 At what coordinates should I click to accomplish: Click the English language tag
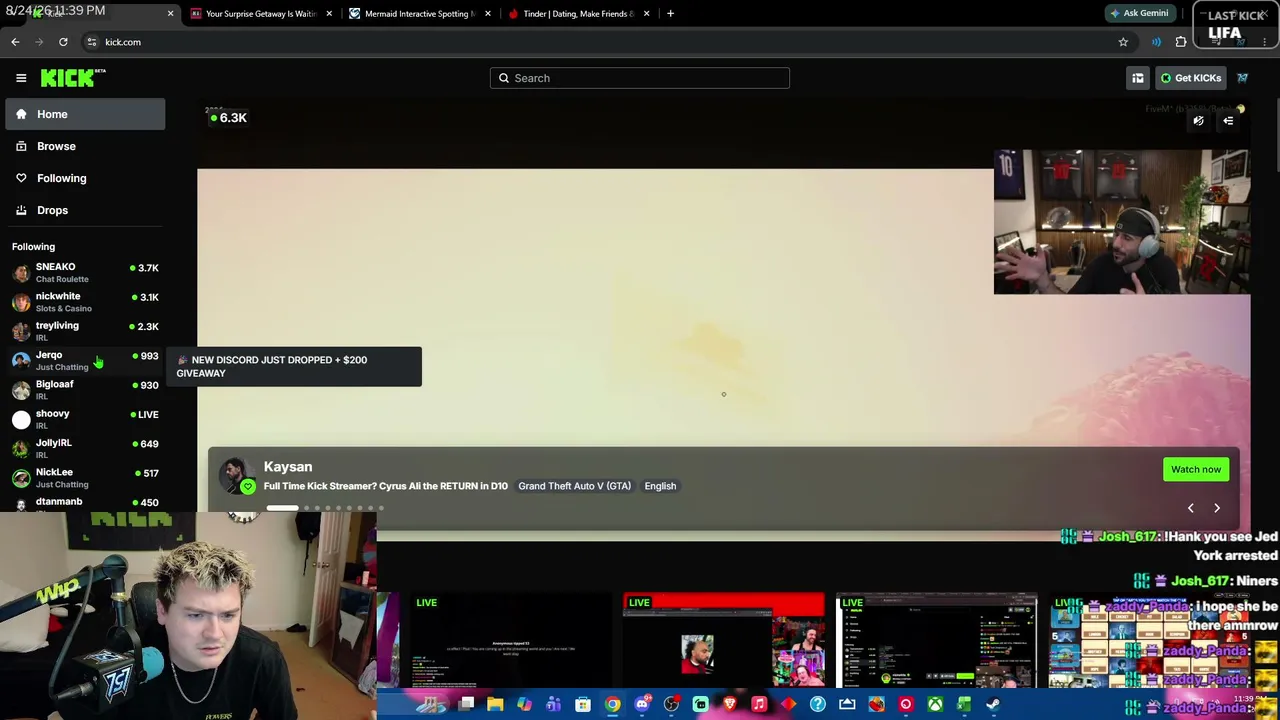coord(660,486)
